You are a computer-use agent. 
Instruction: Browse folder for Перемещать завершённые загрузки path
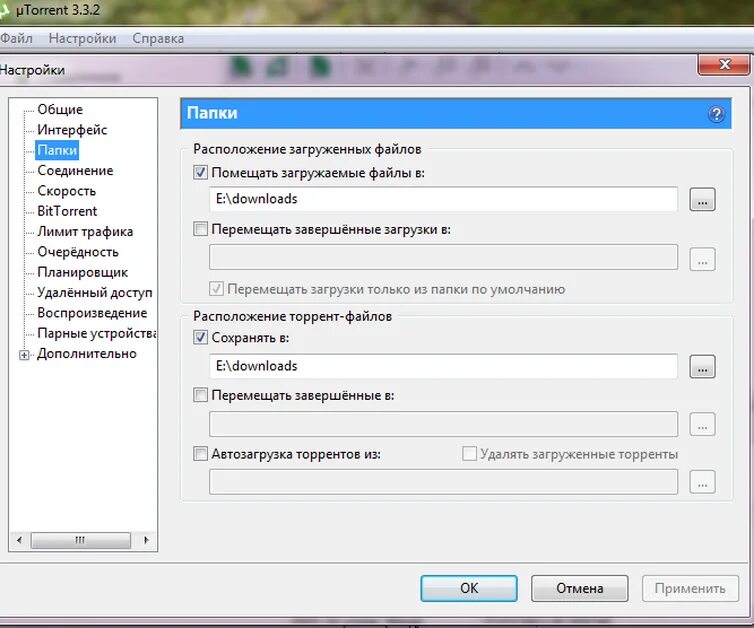(702, 259)
